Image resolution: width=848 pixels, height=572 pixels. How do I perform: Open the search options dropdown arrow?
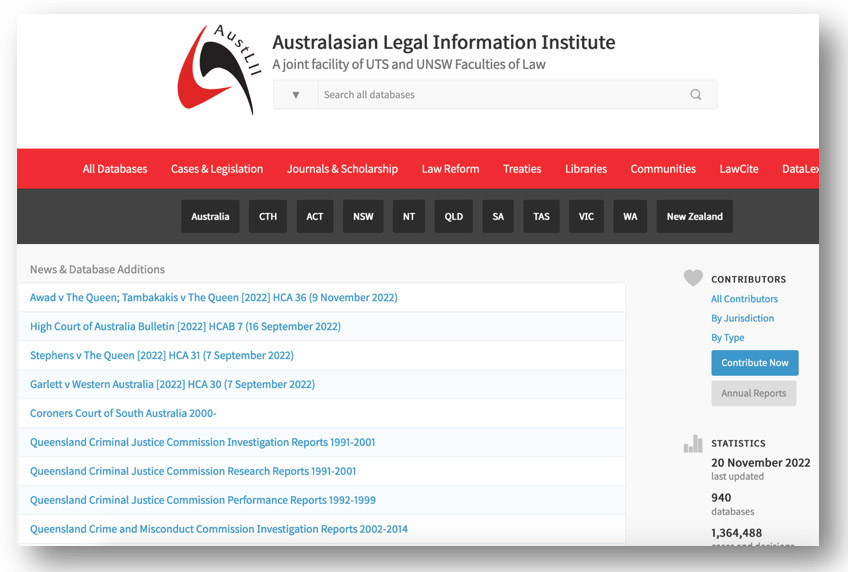click(296, 95)
